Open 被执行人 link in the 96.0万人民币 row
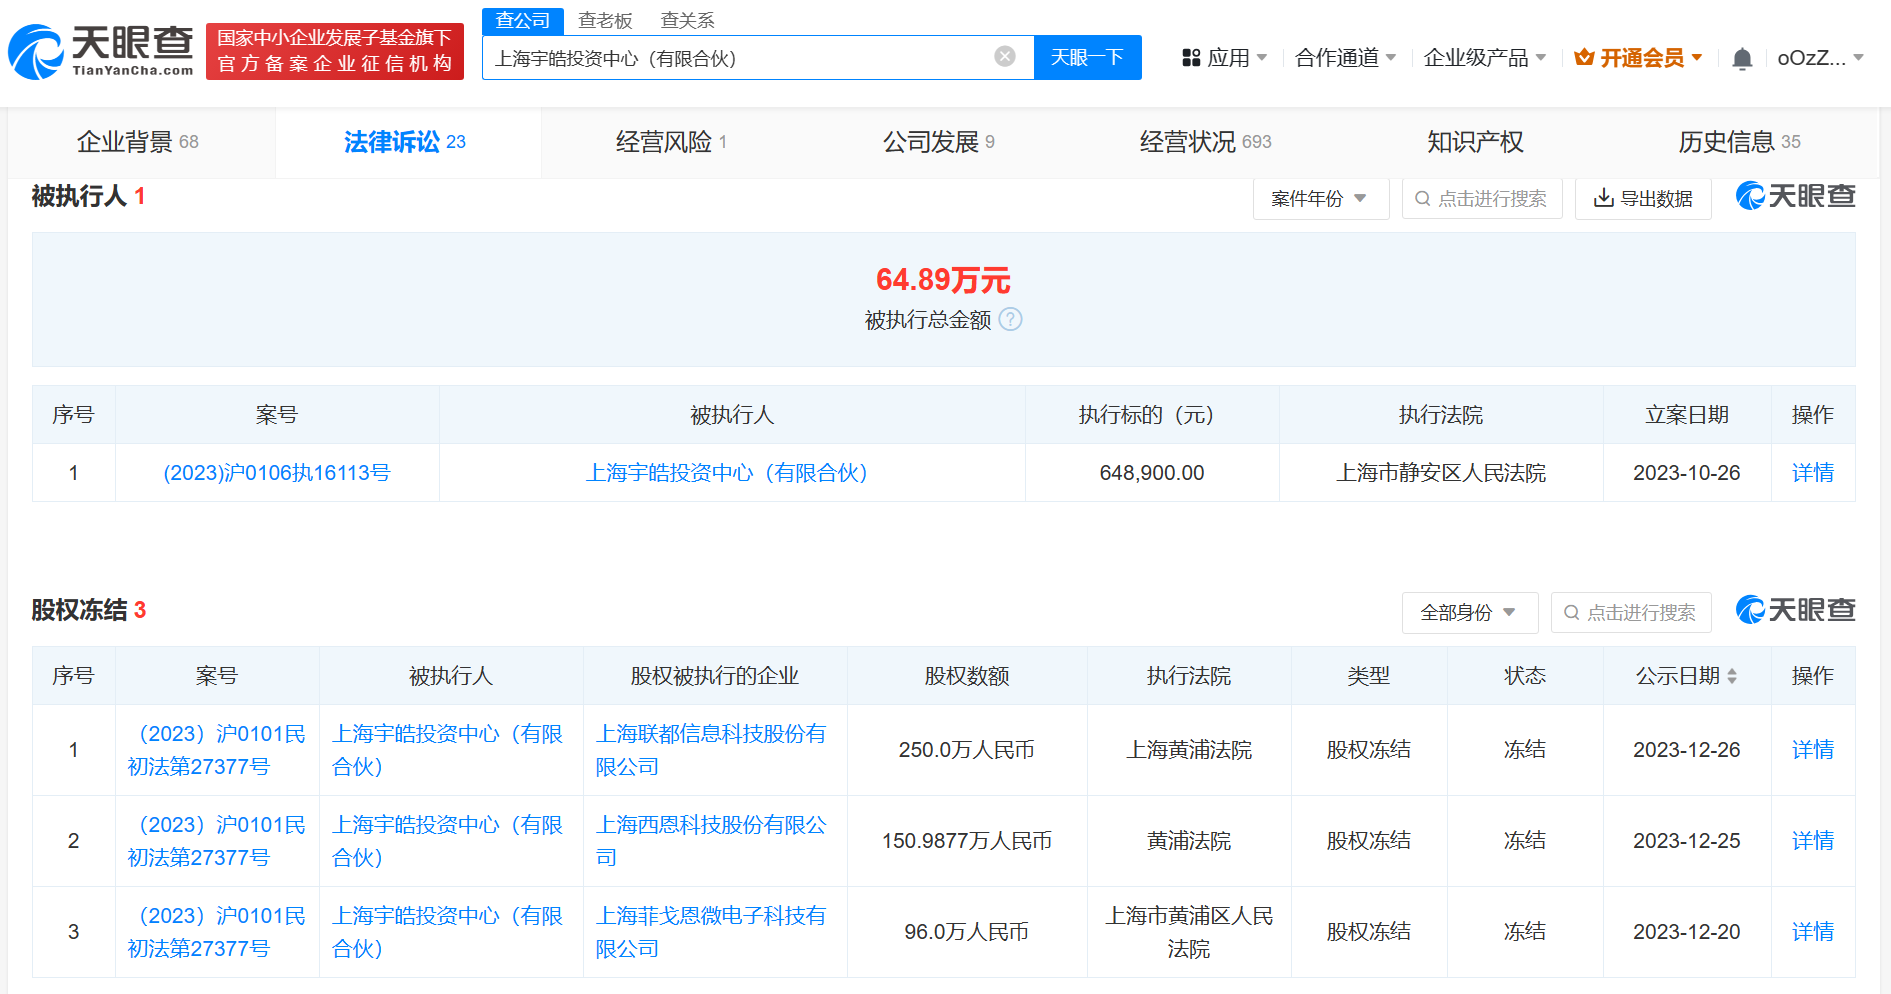This screenshot has width=1891, height=994. [448, 932]
